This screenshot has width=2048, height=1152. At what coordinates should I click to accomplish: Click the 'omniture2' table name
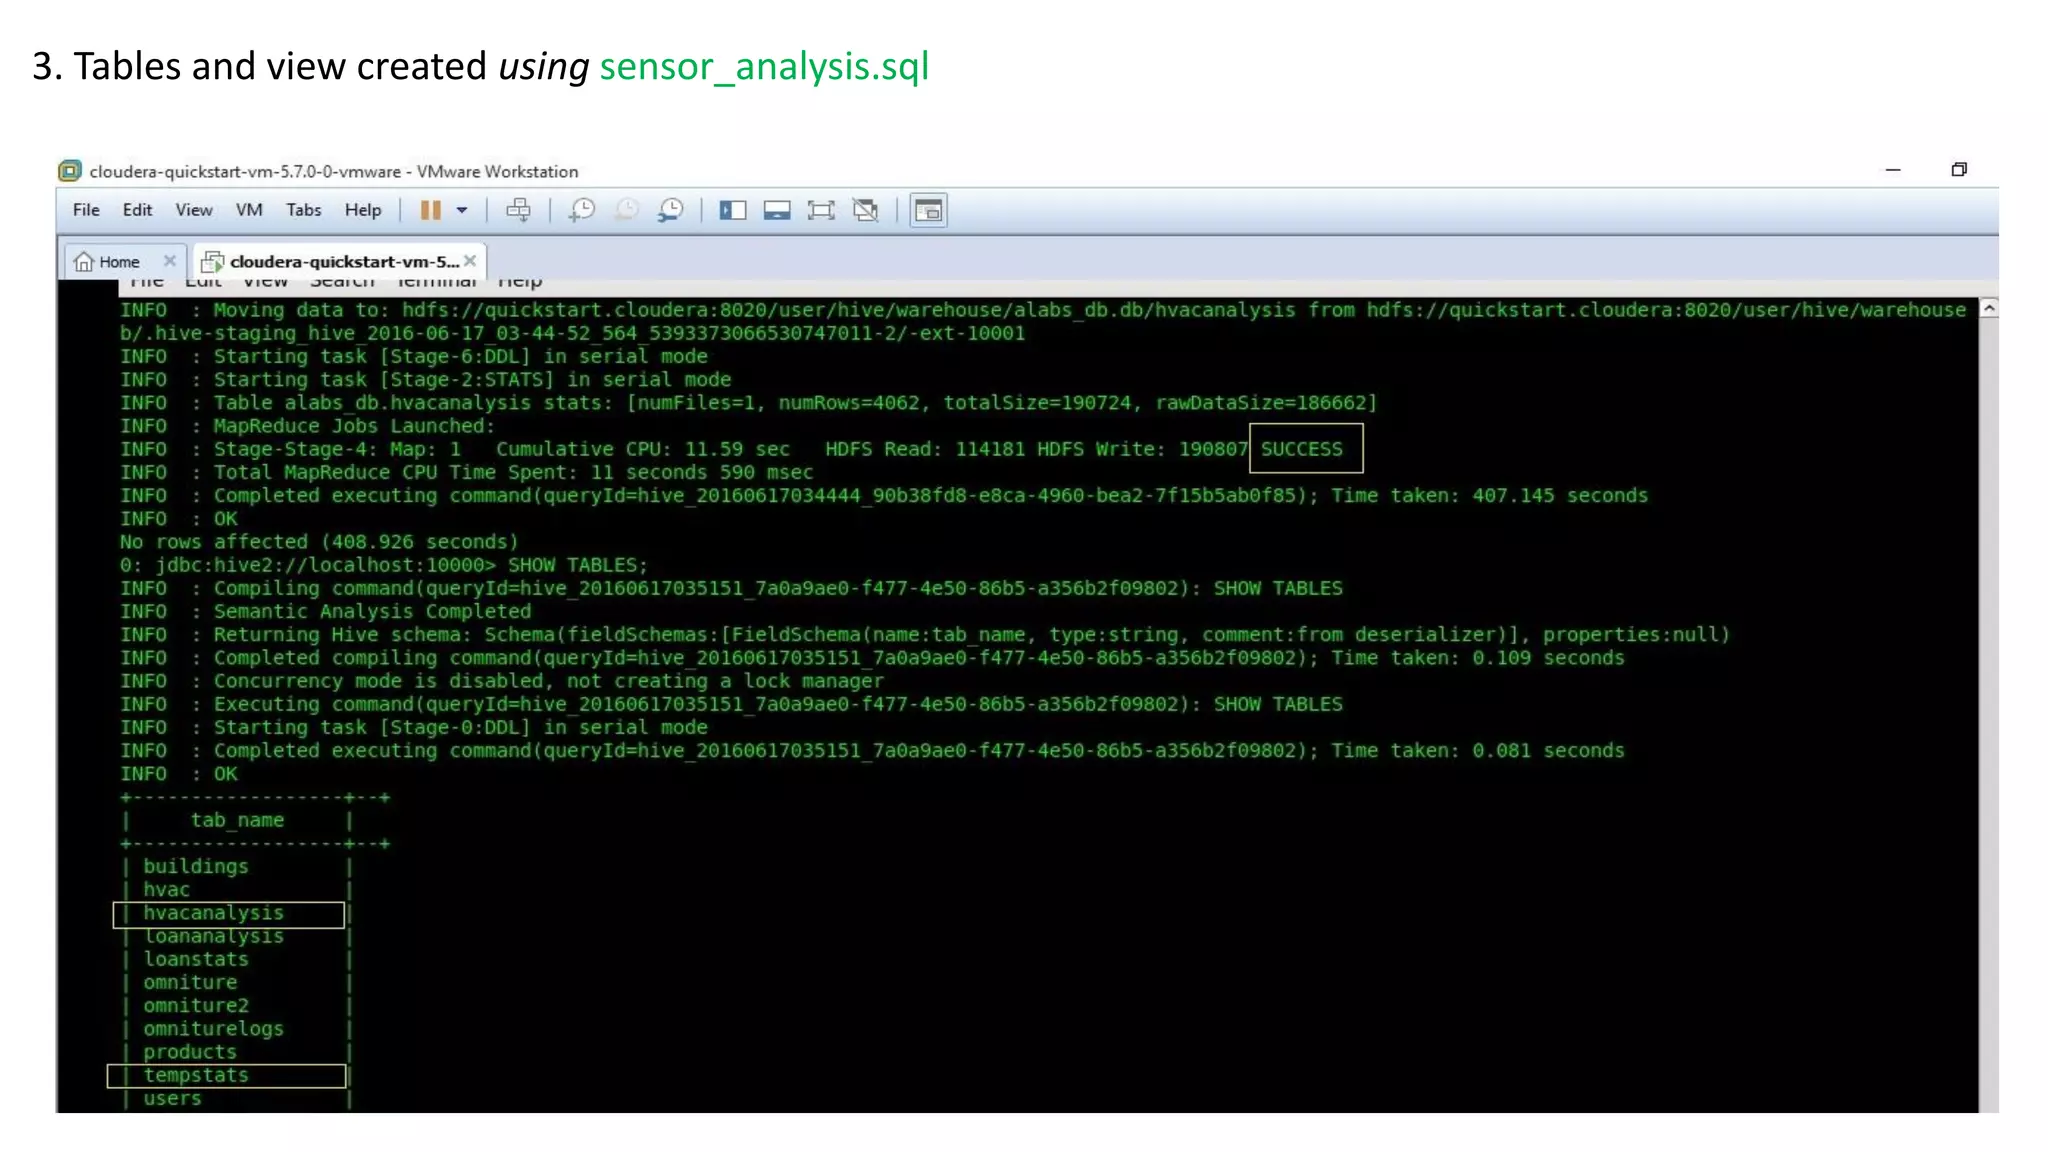(196, 1006)
